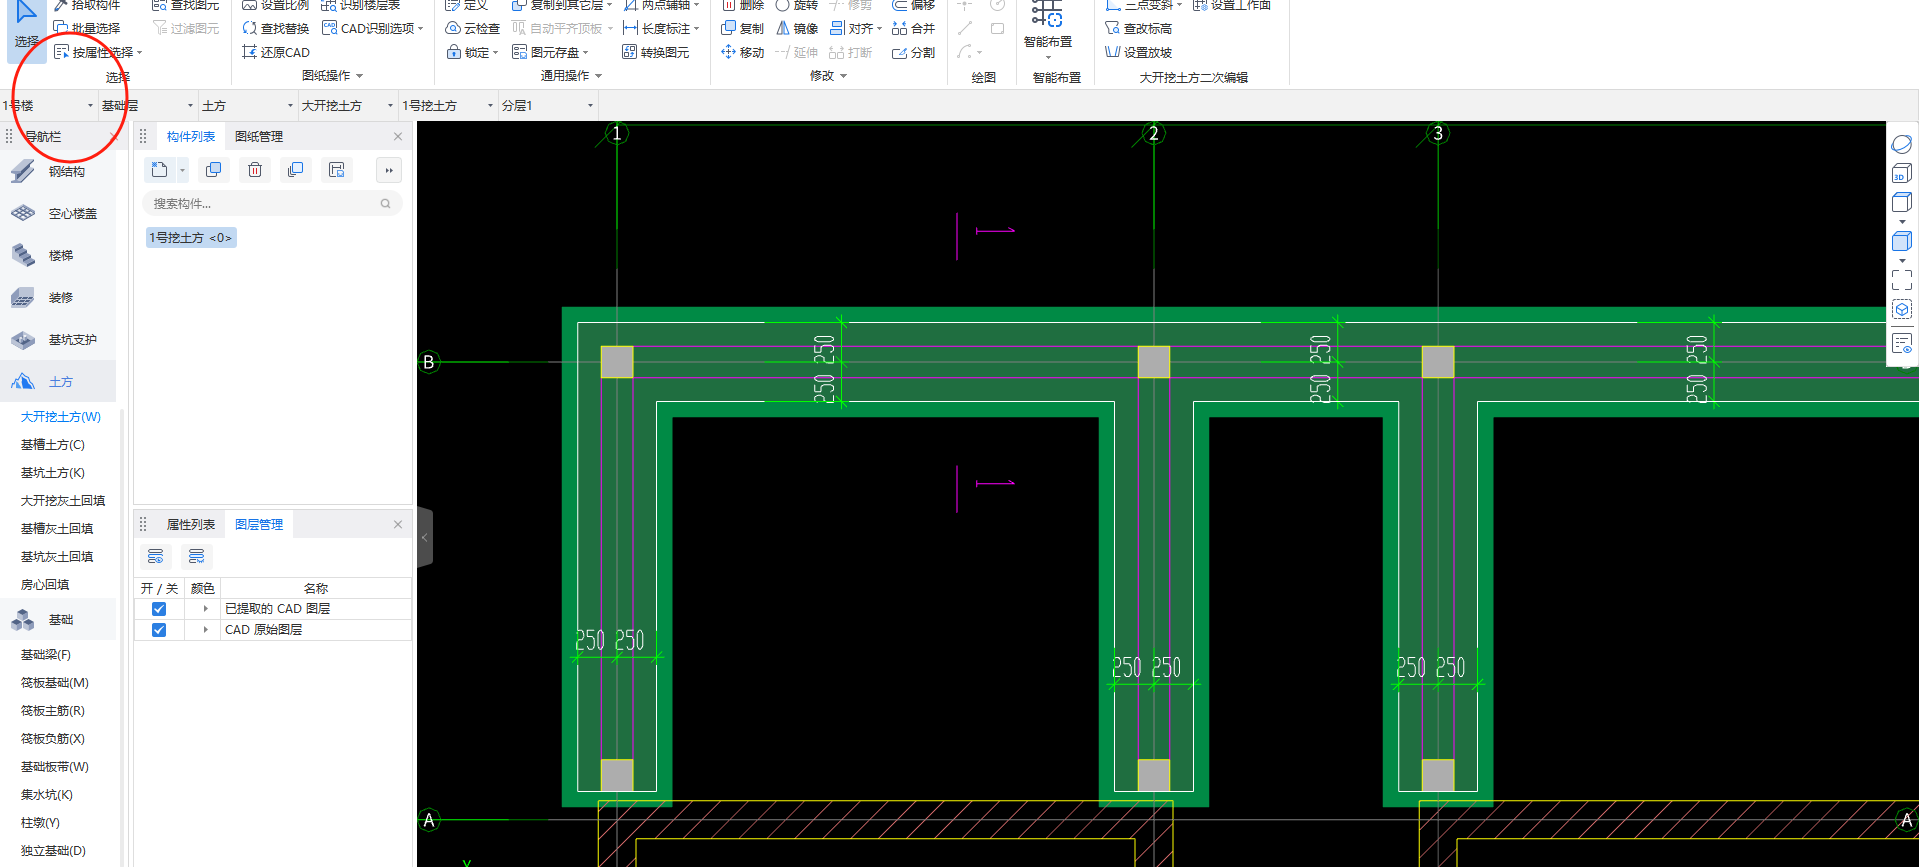
Task: Run 云检查 cloud check
Action: tap(472, 28)
